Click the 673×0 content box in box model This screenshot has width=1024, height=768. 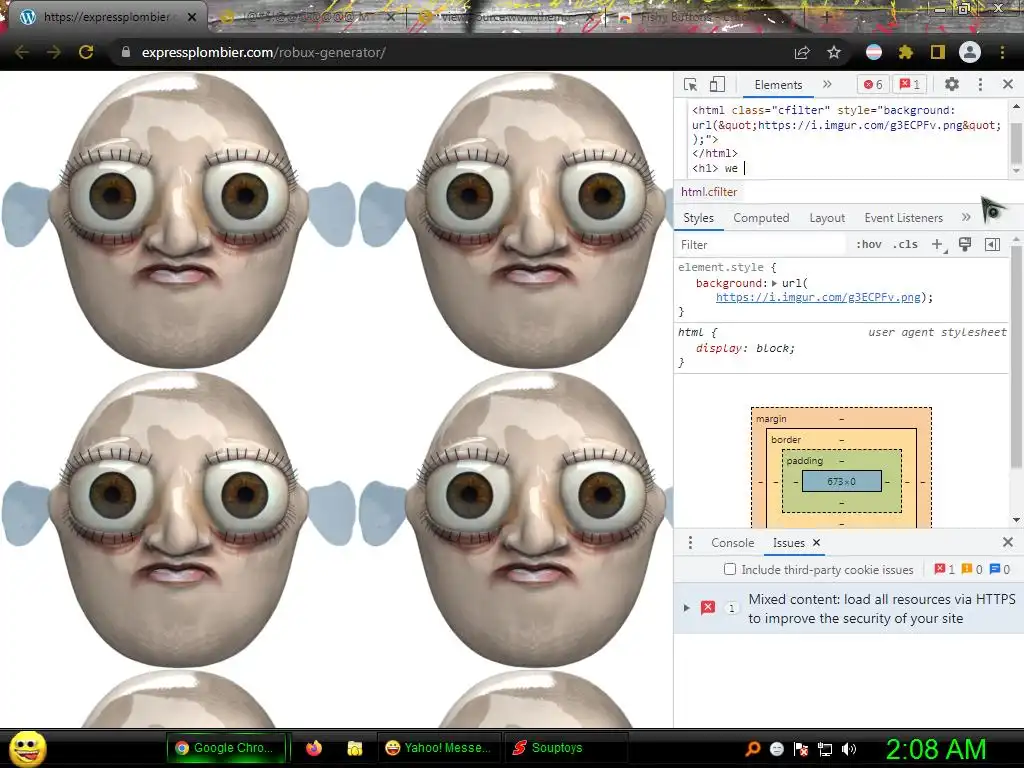click(x=841, y=481)
